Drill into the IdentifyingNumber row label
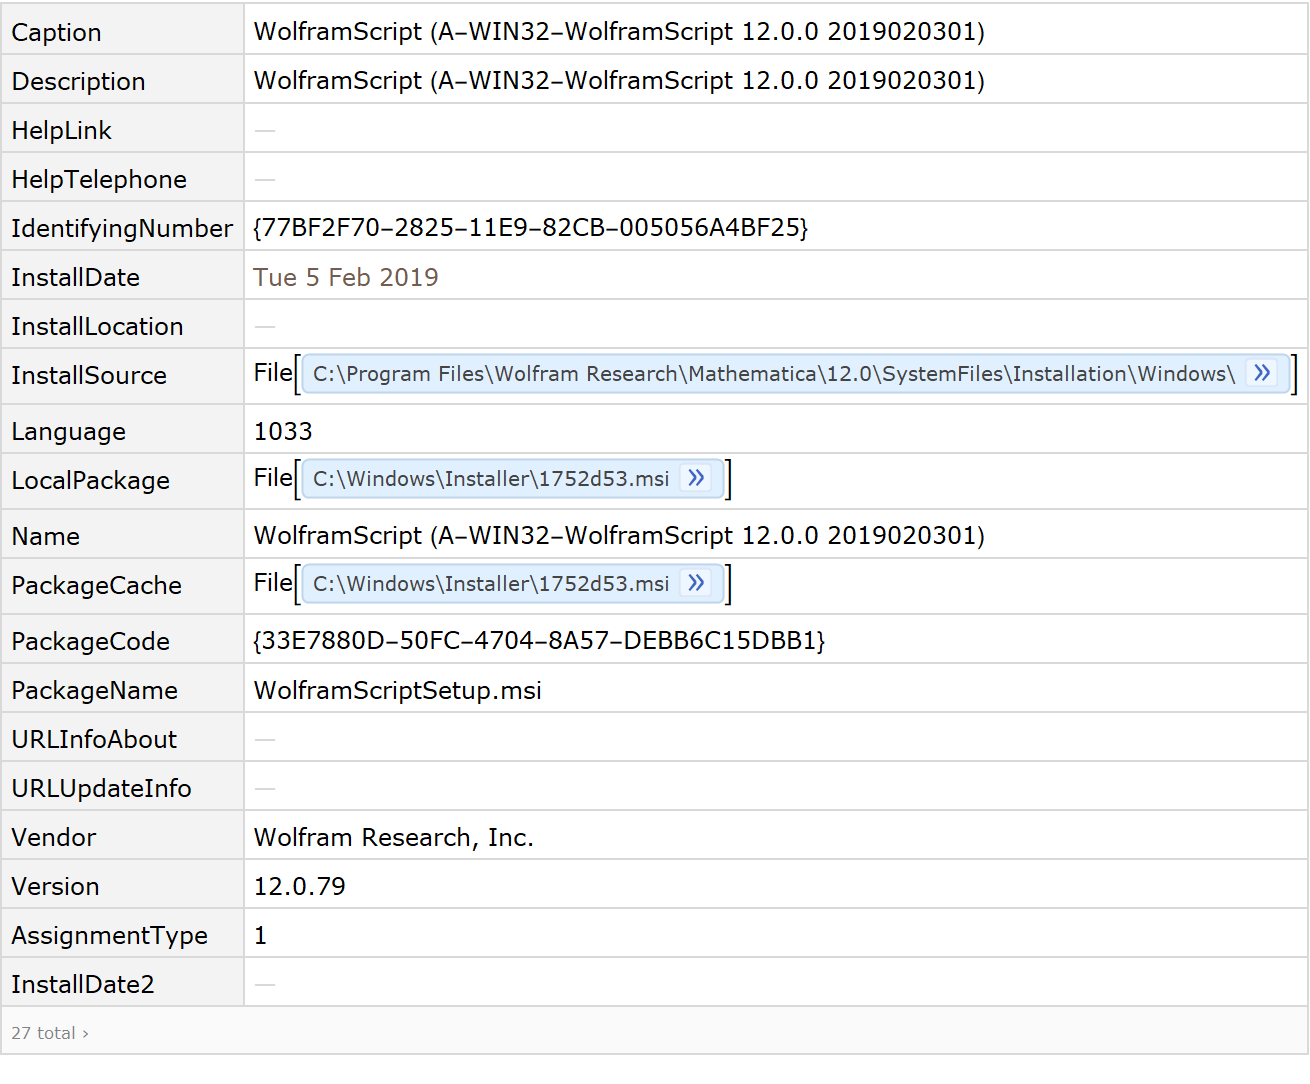This screenshot has width=1310, height=1084. tap(121, 228)
